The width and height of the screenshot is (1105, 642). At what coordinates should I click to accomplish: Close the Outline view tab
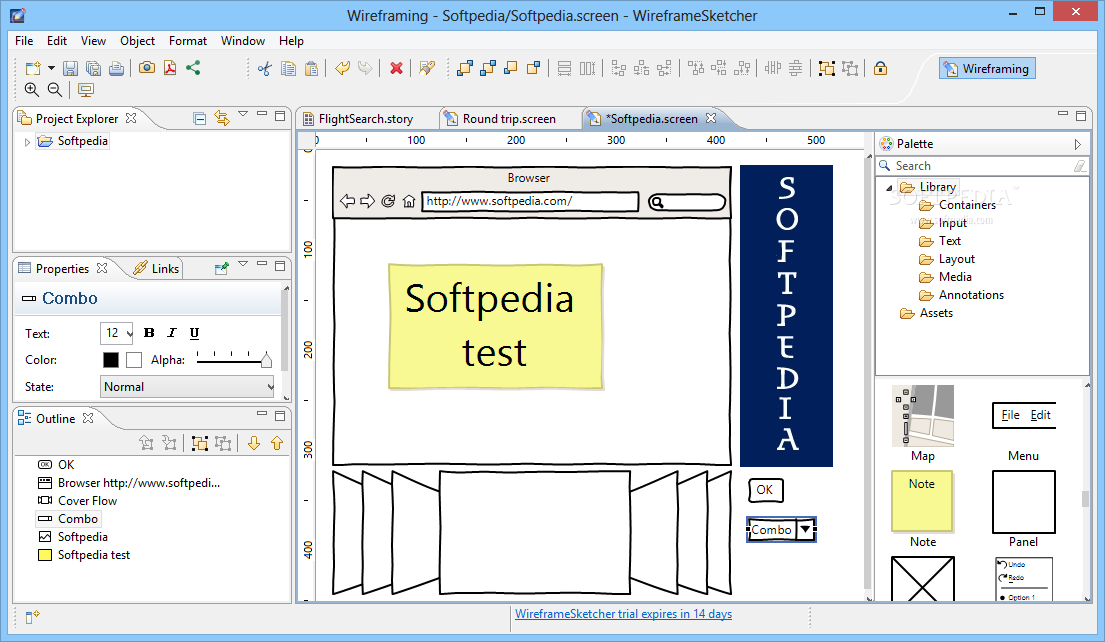point(87,418)
